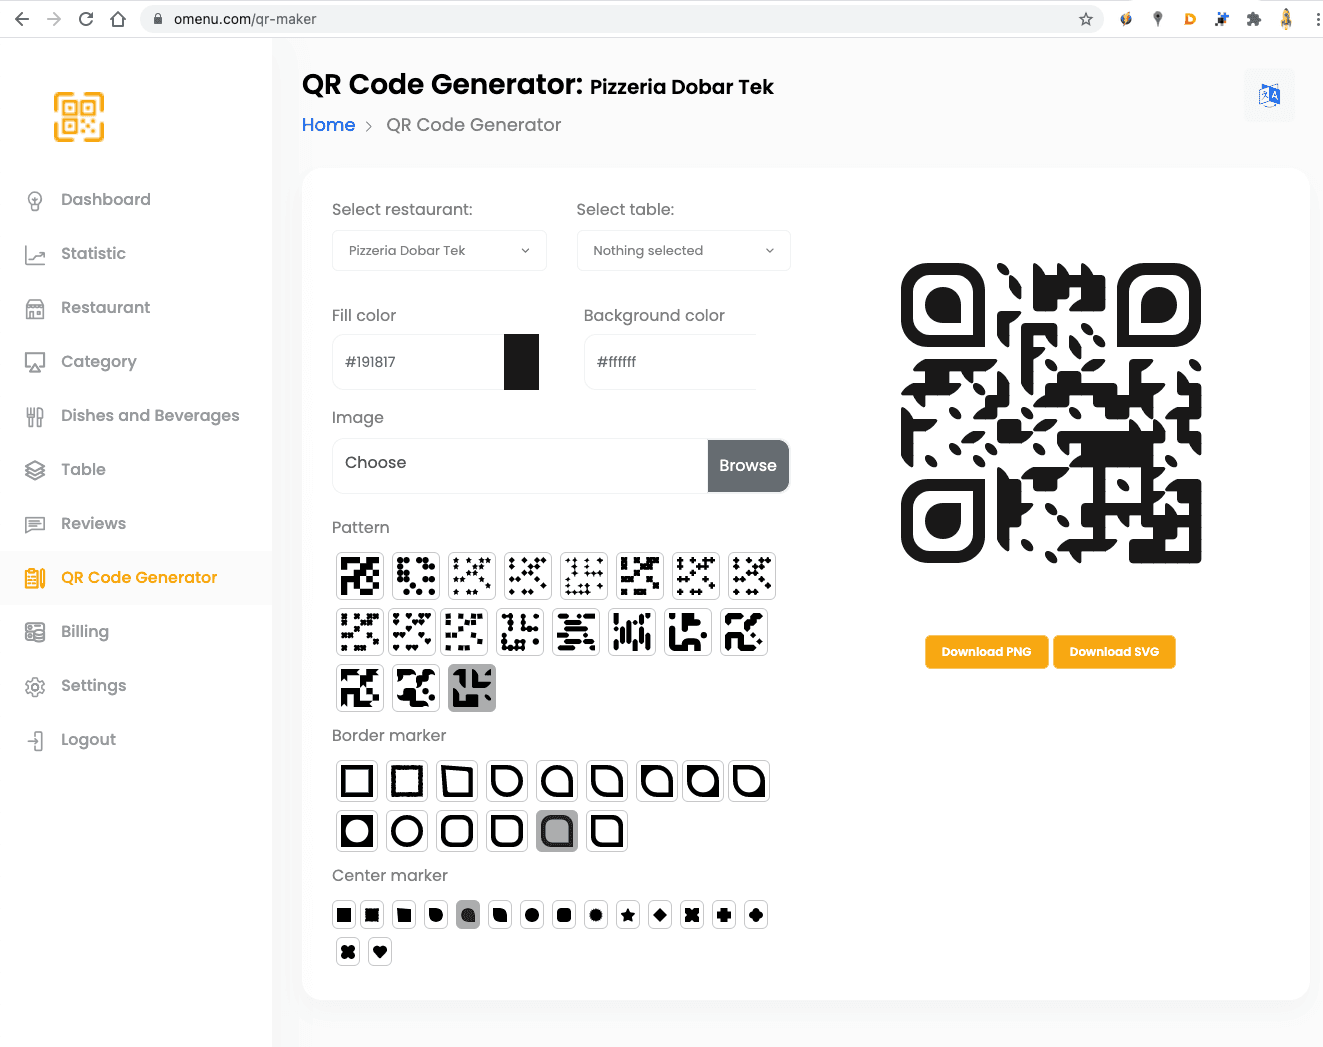Choose the hearts pattern option
This screenshot has height=1047, width=1323.
413,632
